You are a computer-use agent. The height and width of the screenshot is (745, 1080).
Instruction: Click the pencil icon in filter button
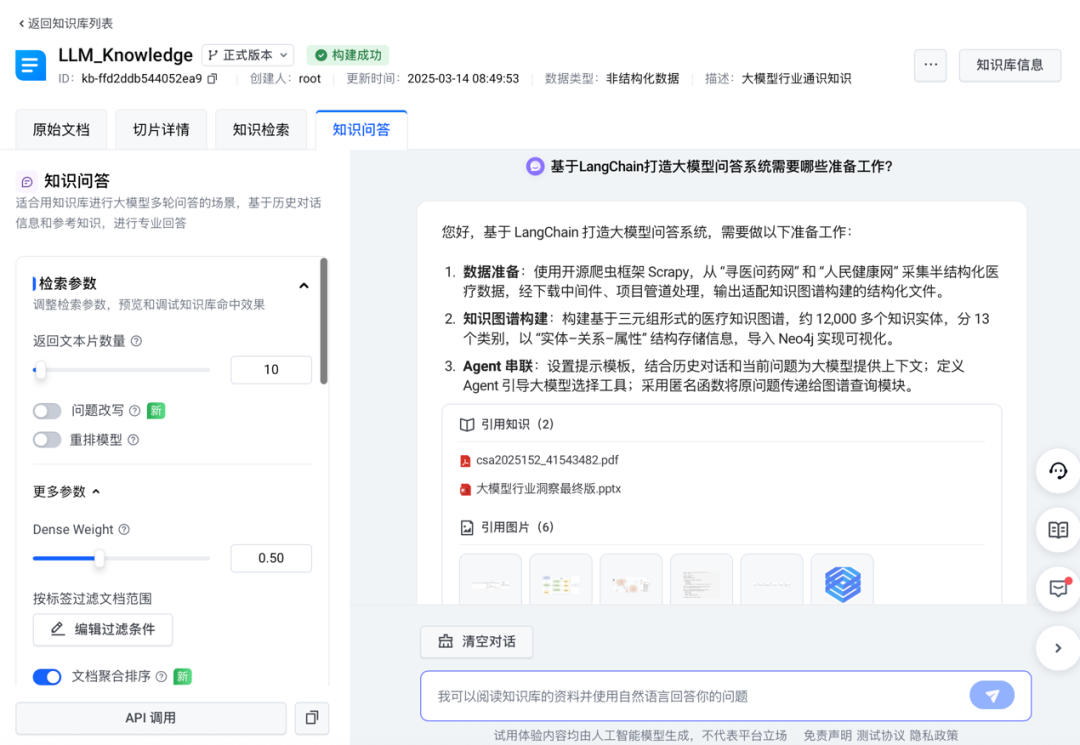(x=58, y=629)
